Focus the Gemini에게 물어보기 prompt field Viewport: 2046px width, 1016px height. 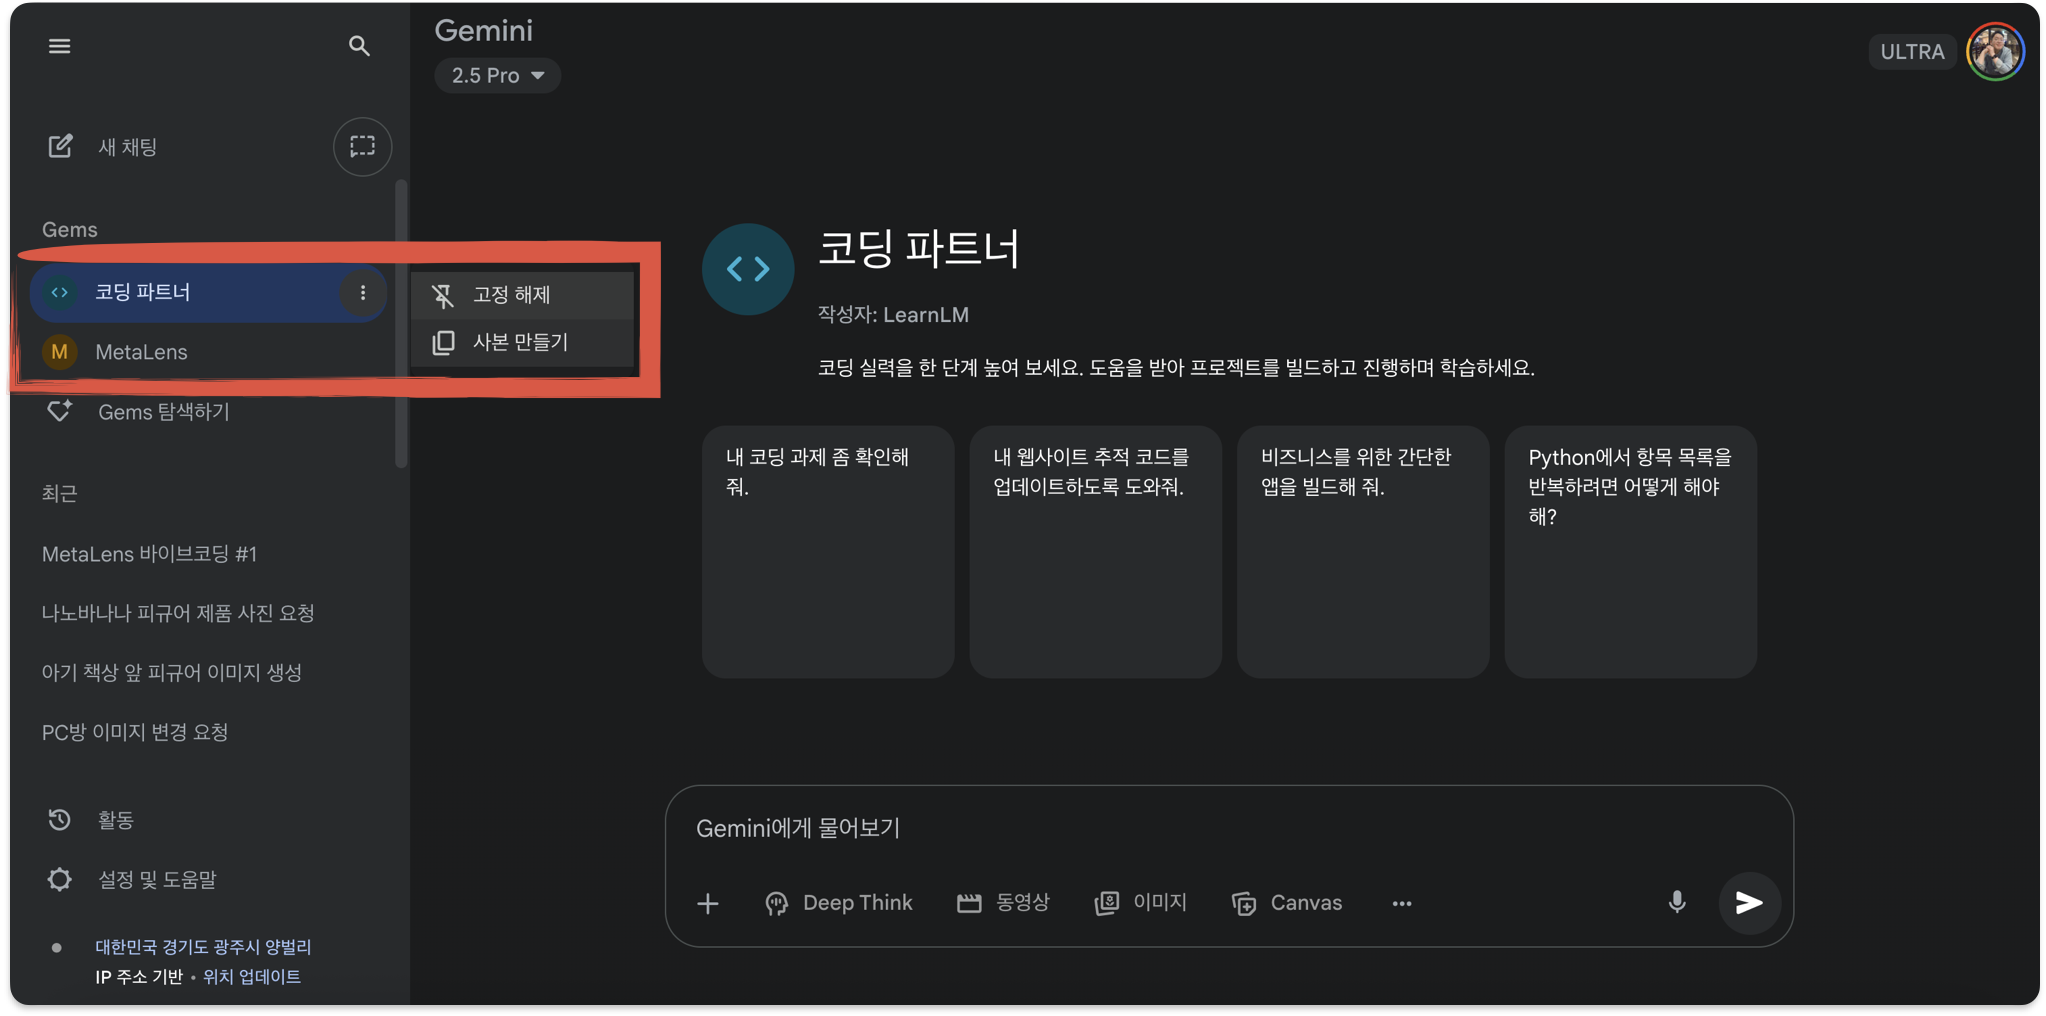click(x=1228, y=828)
